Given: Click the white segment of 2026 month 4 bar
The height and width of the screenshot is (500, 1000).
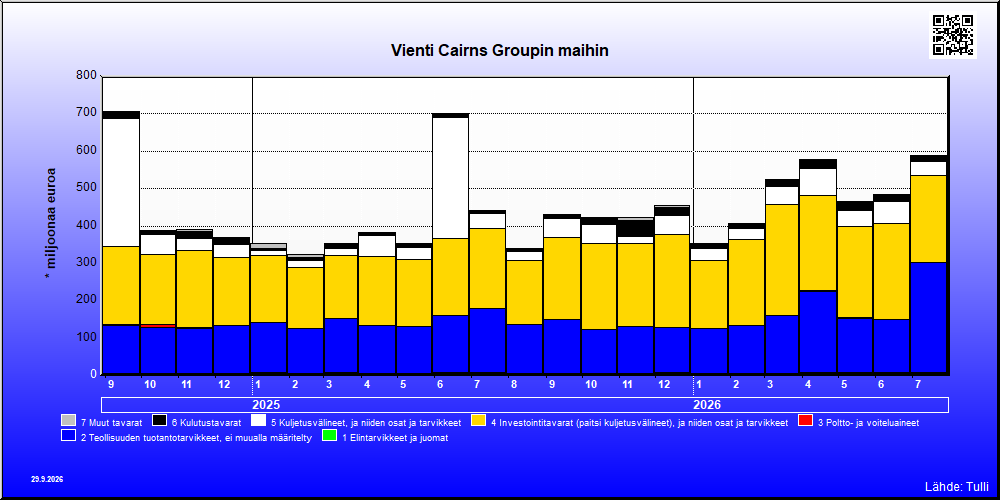Looking at the screenshot, I should tap(818, 182).
